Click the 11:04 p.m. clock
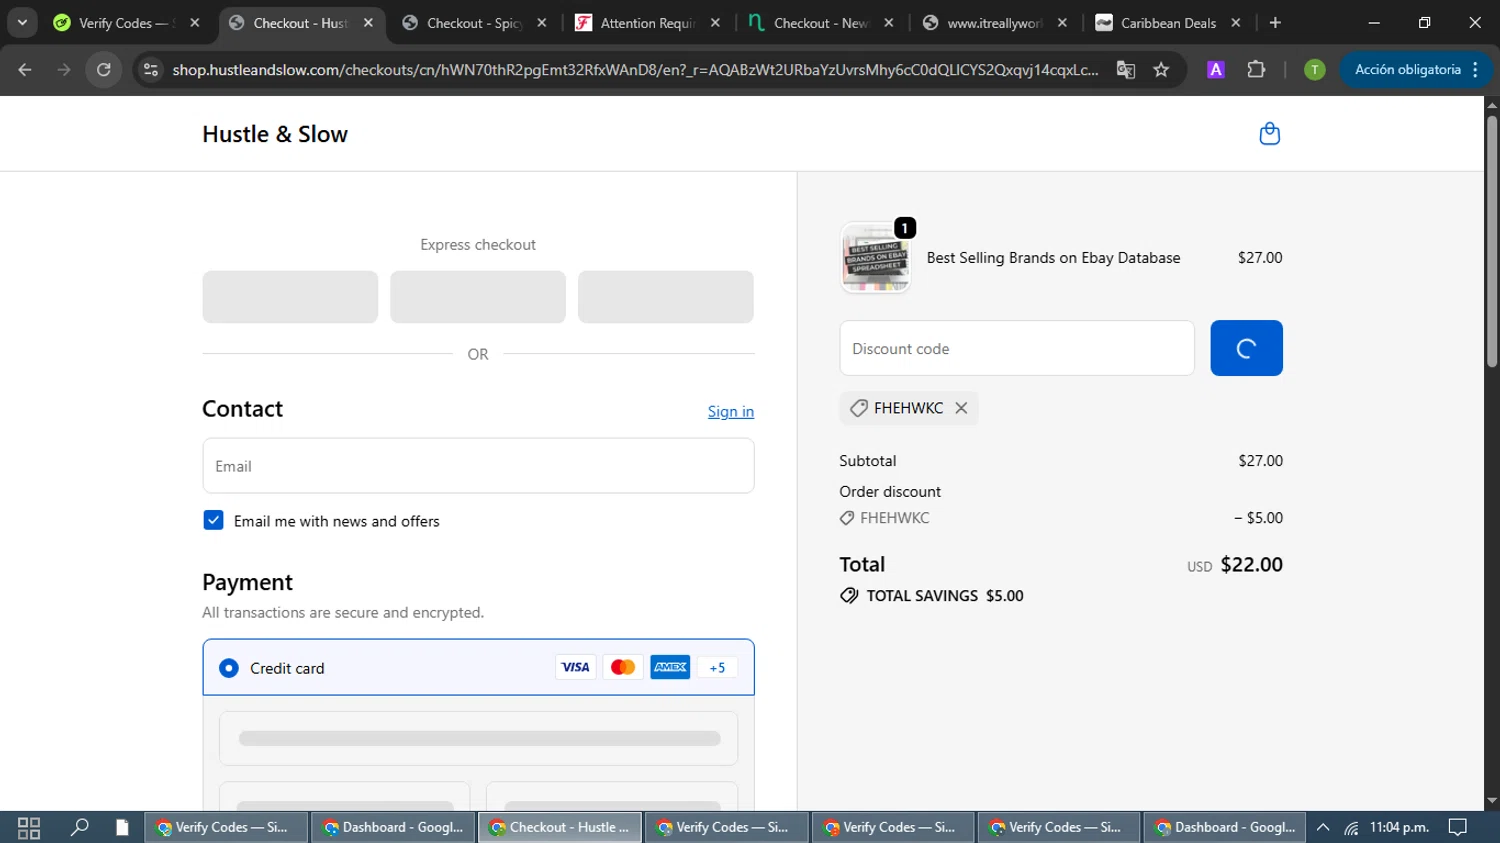 pos(1400,827)
